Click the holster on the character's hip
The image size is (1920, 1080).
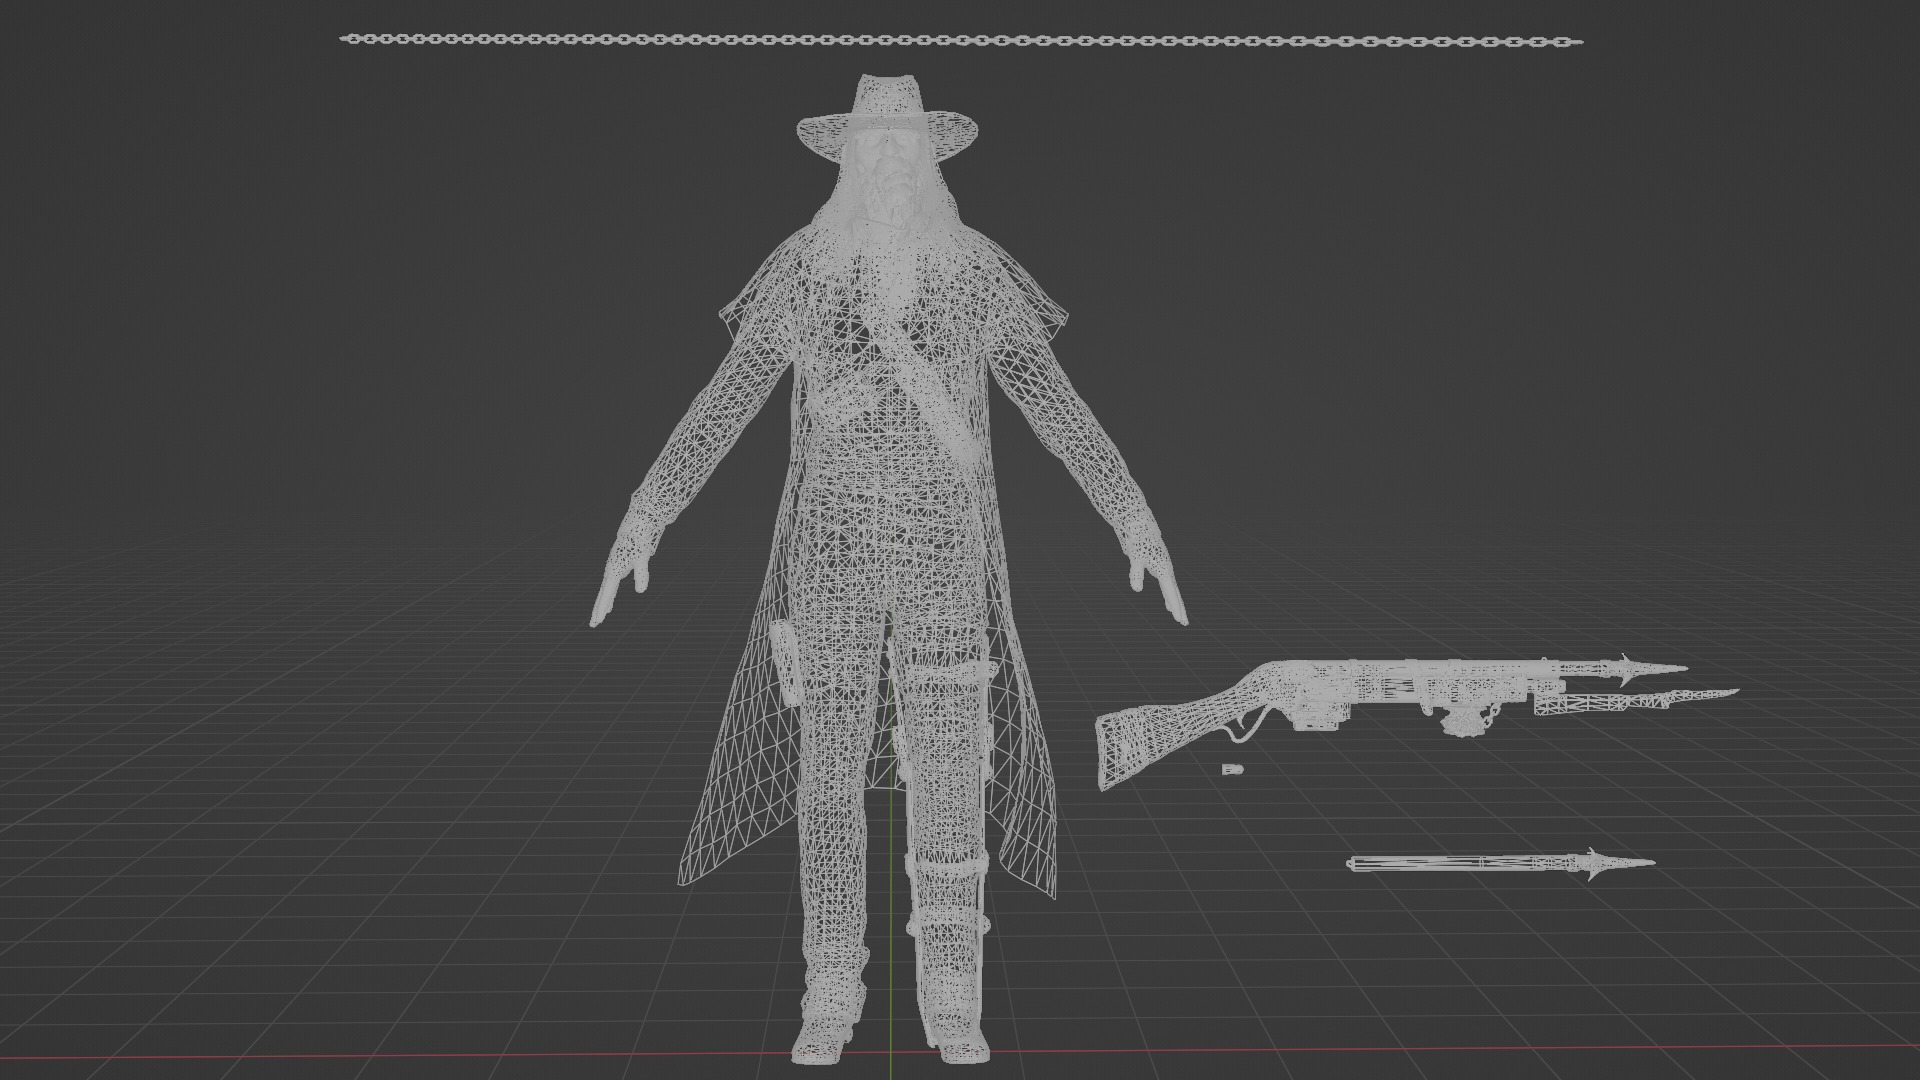[x=784, y=661]
